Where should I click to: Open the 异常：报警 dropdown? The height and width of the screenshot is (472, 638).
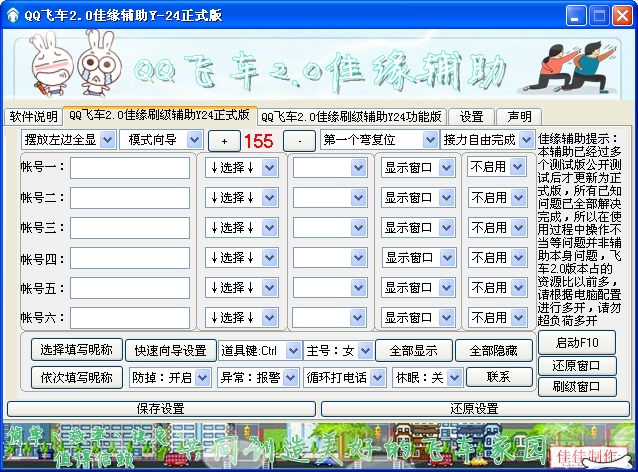(x=258, y=378)
